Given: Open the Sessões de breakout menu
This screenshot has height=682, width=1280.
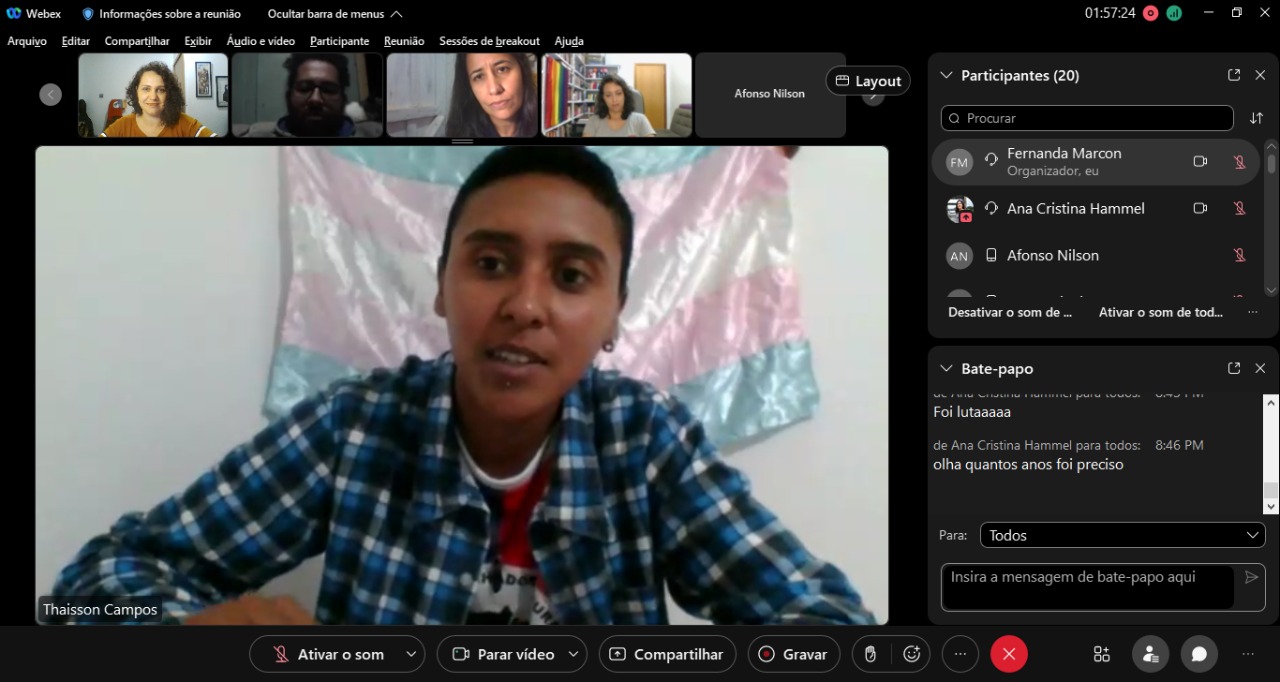Looking at the screenshot, I should tap(490, 41).
